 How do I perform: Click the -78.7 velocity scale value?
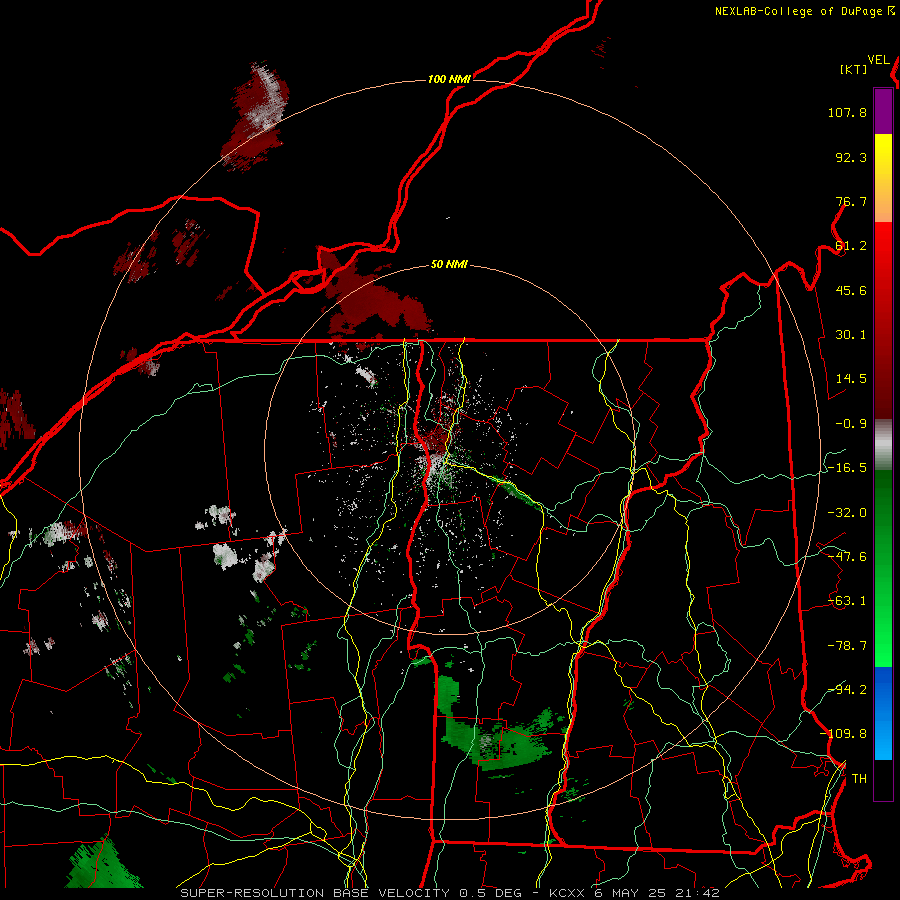tap(847, 646)
